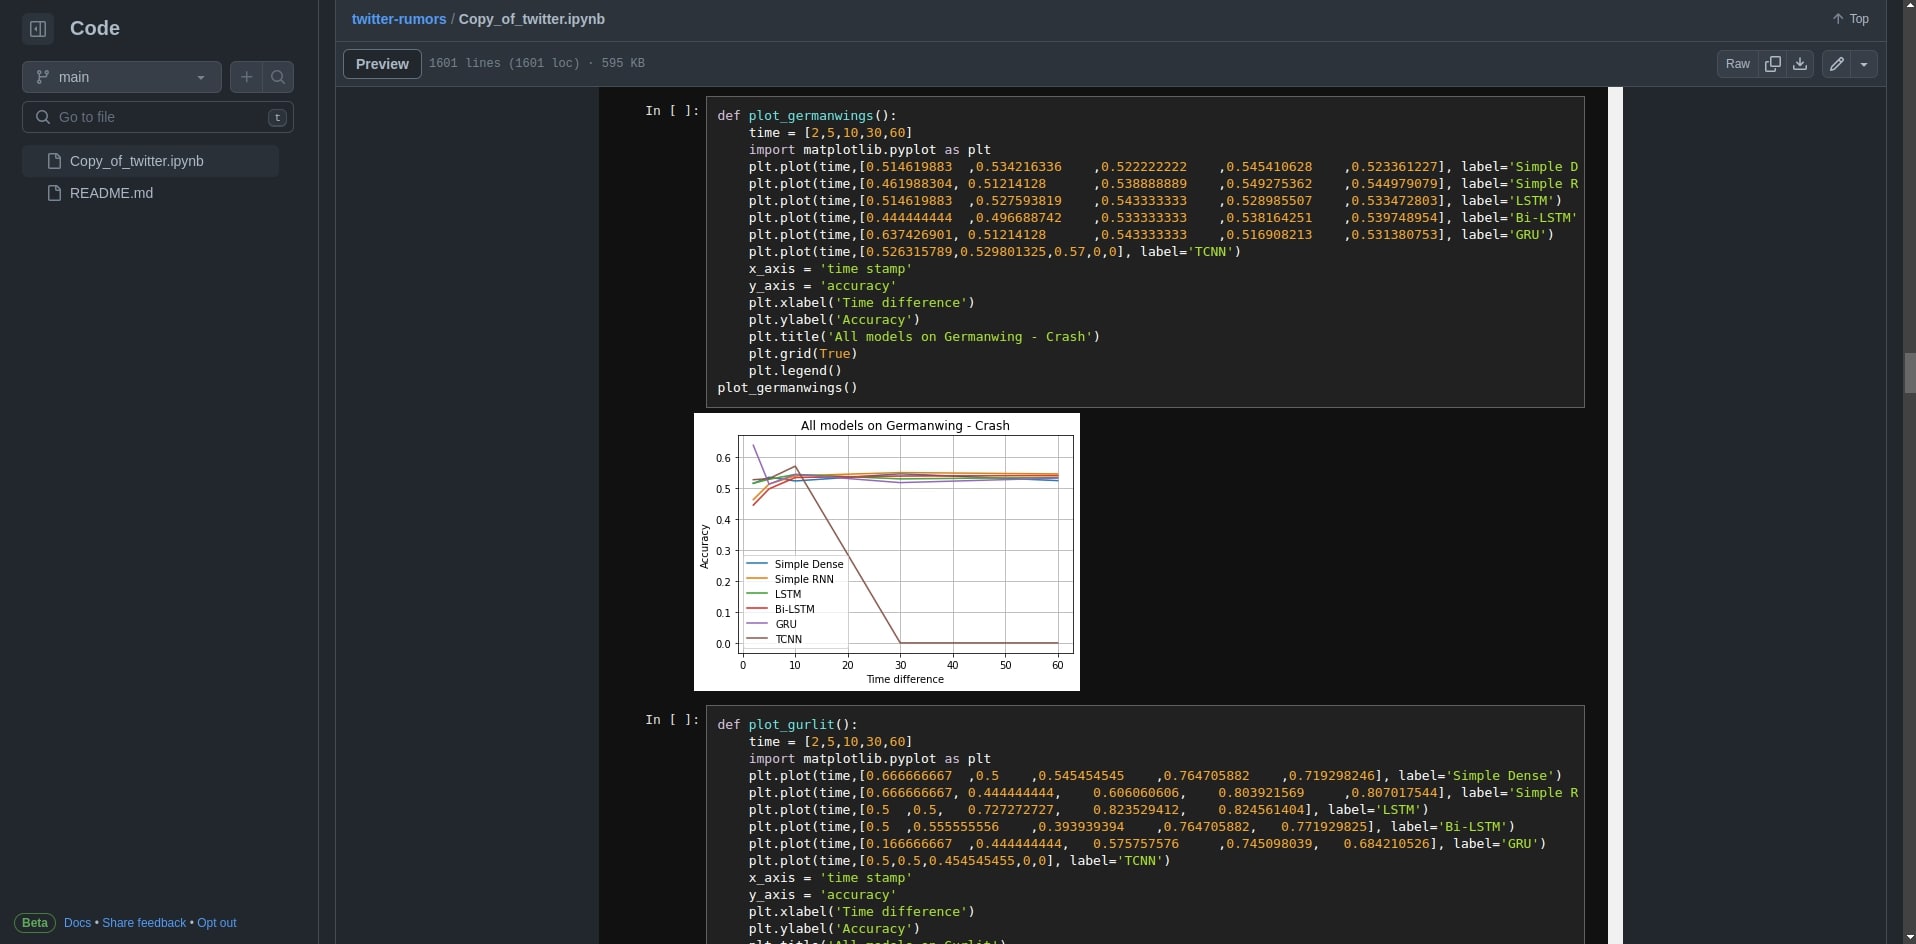
Task: View the Raw file contents
Action: (1738, 64)
